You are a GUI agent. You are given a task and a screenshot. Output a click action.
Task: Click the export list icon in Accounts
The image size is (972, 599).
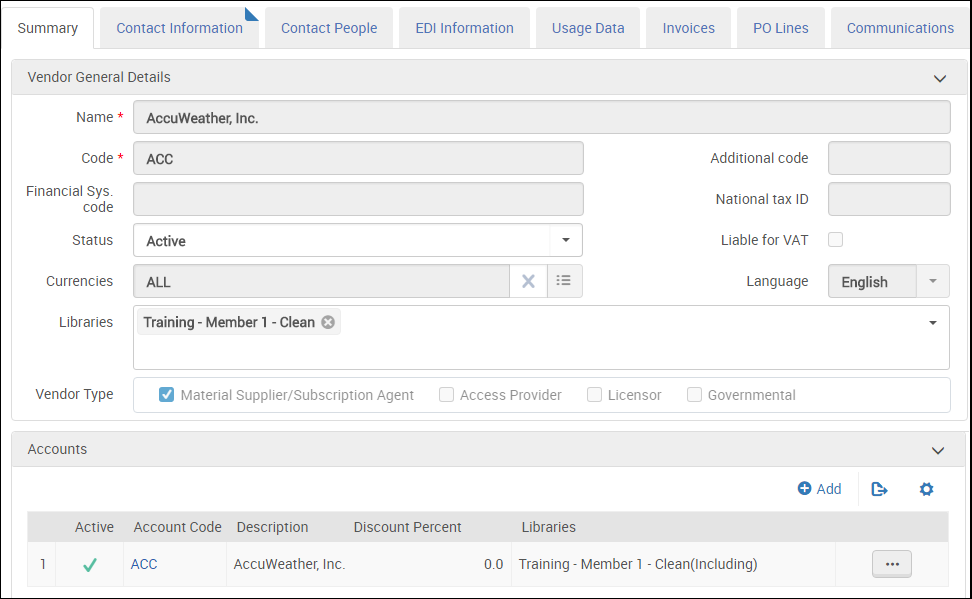click(879, 489)
